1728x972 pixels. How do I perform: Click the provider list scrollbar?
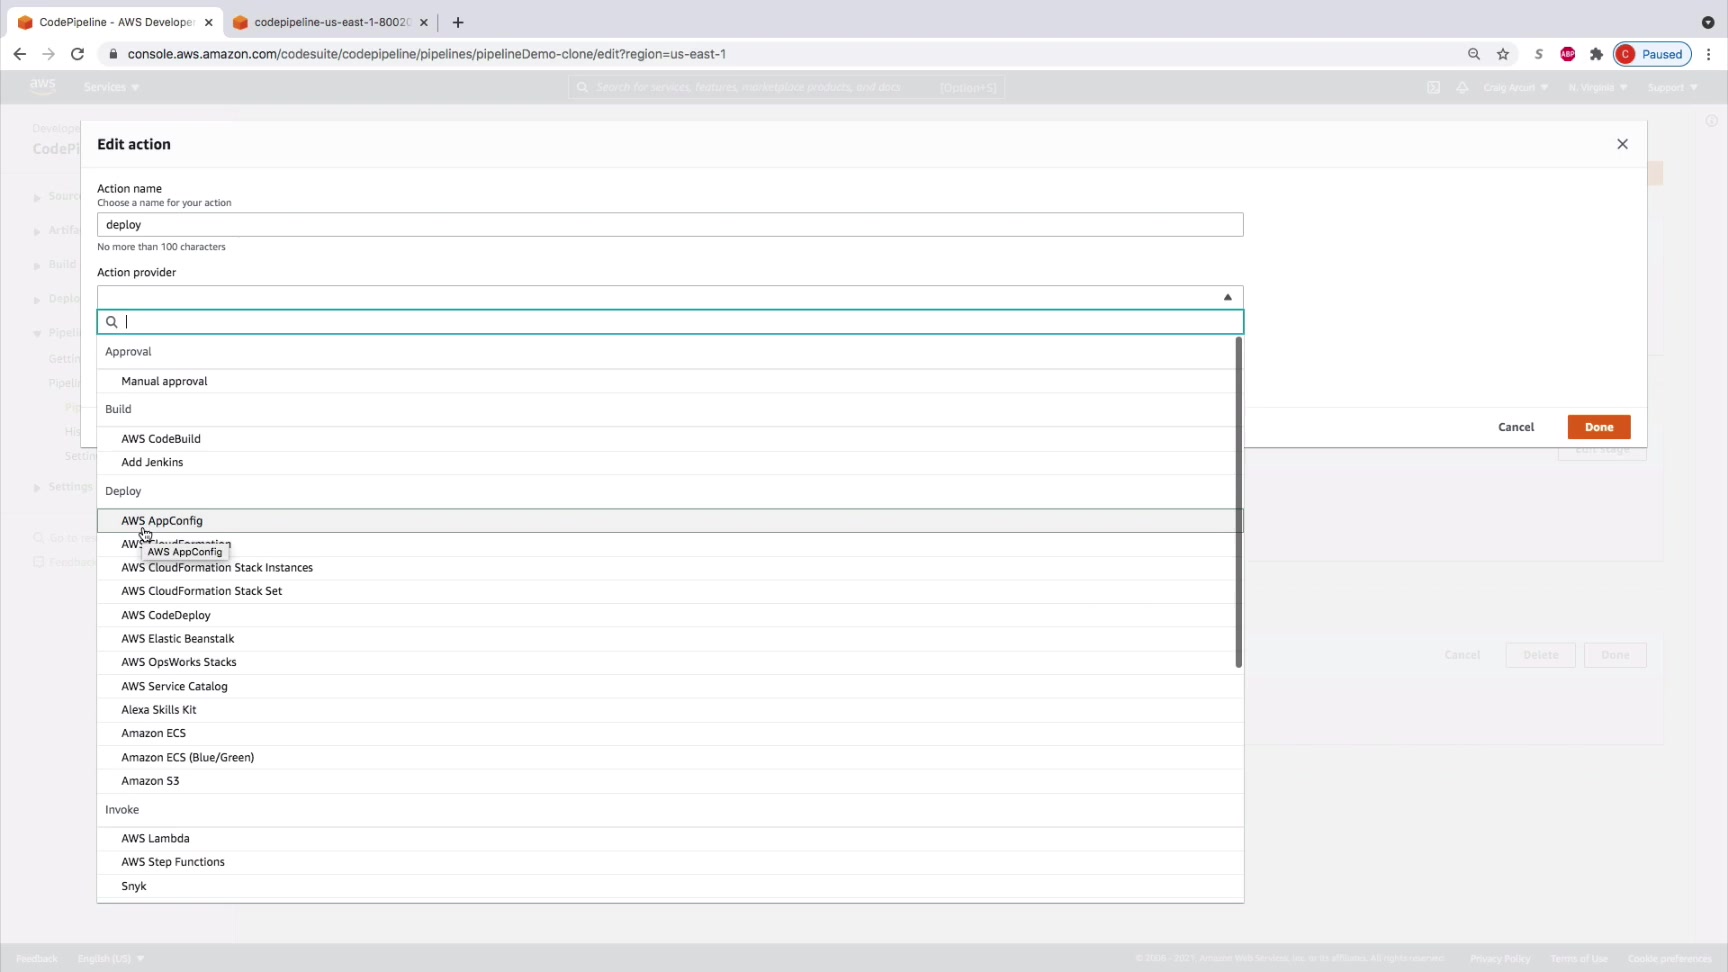(1238, 503)
